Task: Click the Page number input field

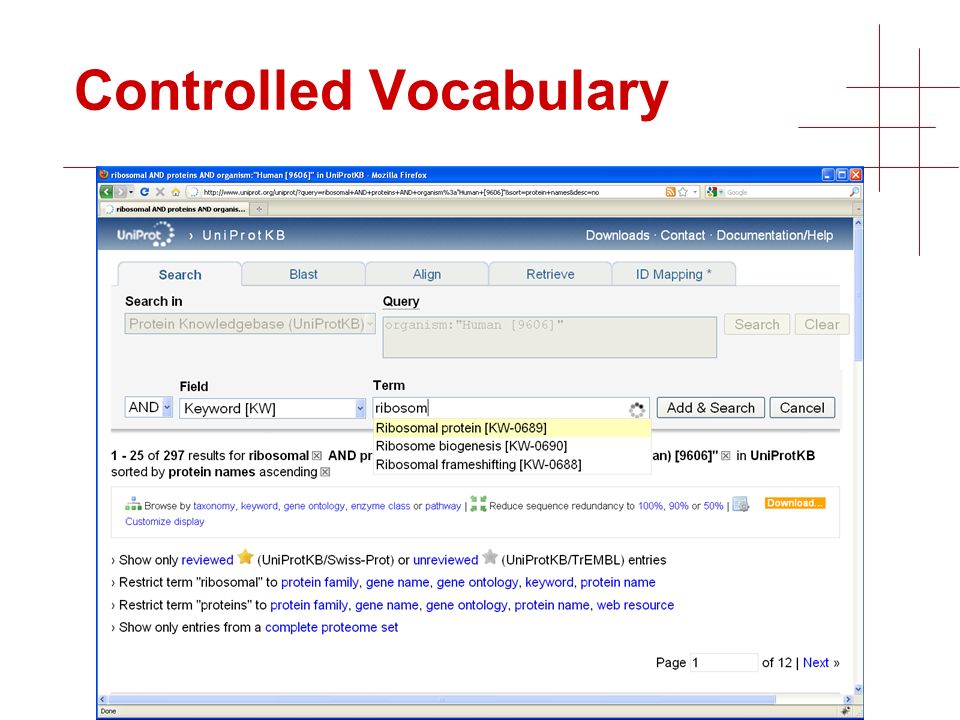Action: tap(724, 662)
